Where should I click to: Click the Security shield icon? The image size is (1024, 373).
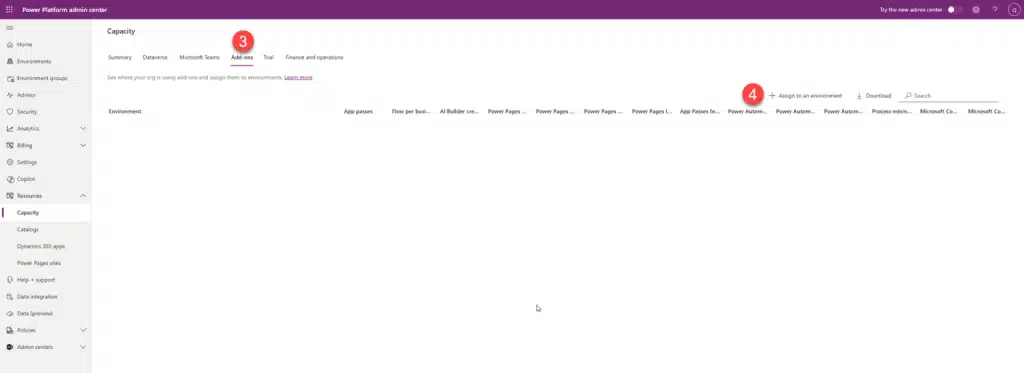[x=10, y=112]
